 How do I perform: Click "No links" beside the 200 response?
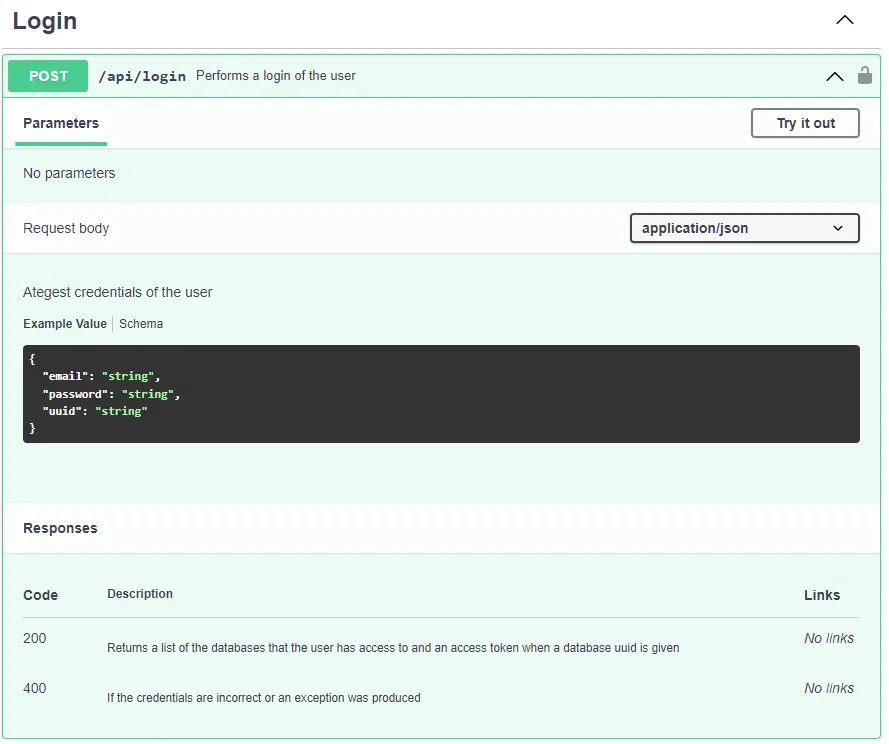829,638
